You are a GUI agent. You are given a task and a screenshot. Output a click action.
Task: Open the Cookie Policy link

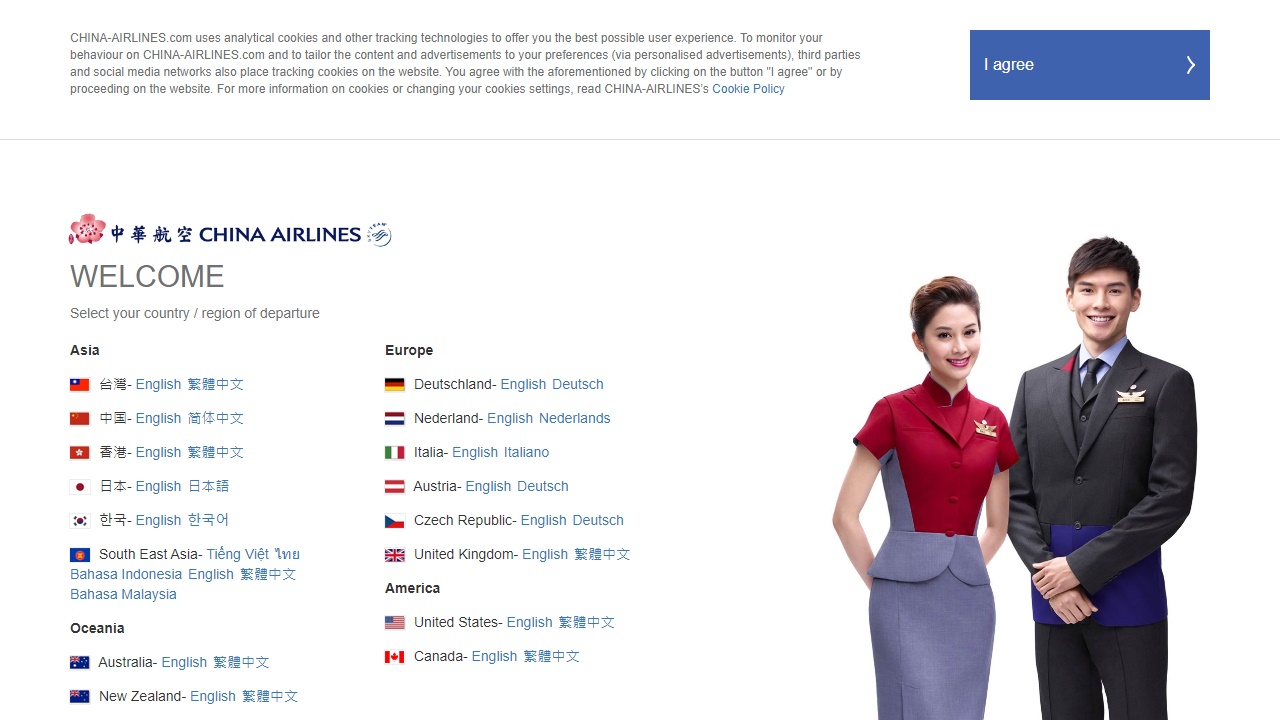748,89
